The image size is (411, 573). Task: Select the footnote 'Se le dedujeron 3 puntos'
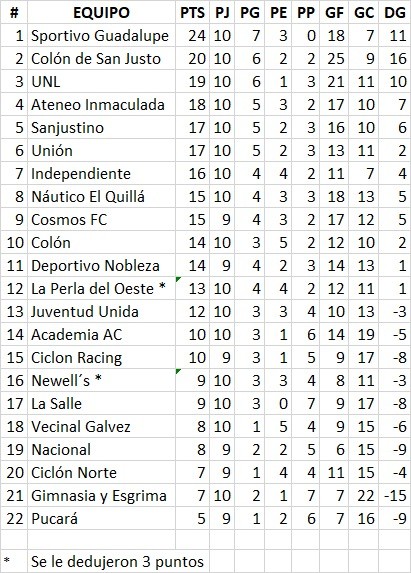click(x=117, y=562)
